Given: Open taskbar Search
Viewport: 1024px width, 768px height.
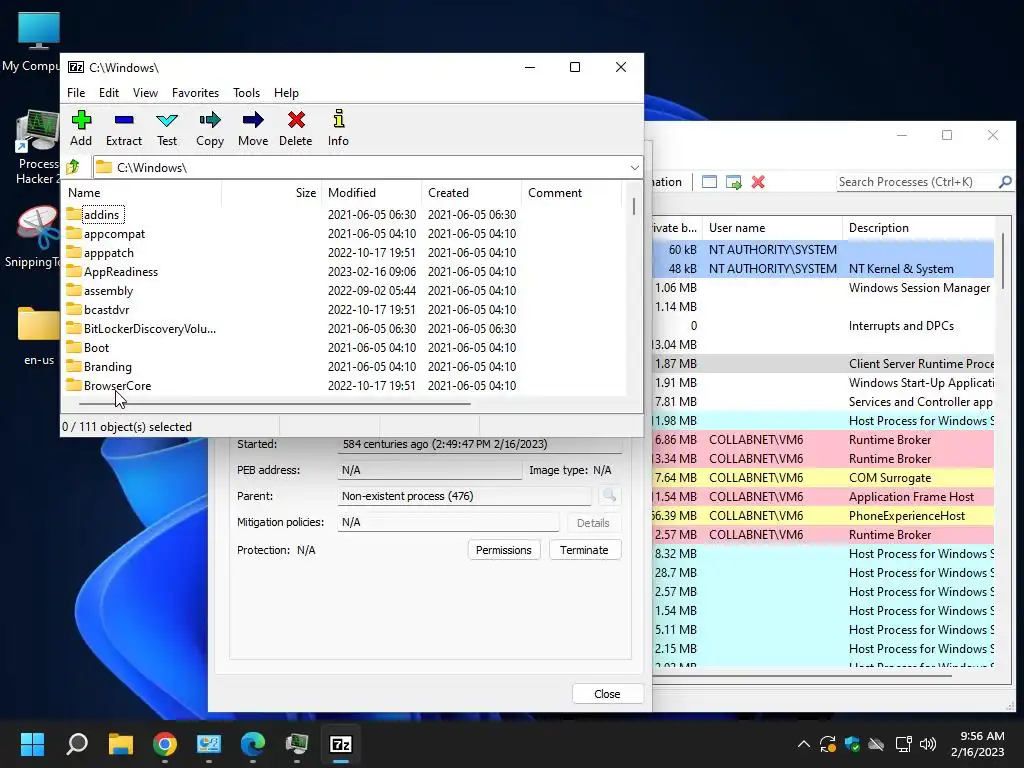Looking at the screenshot, I should coord(77,743).
